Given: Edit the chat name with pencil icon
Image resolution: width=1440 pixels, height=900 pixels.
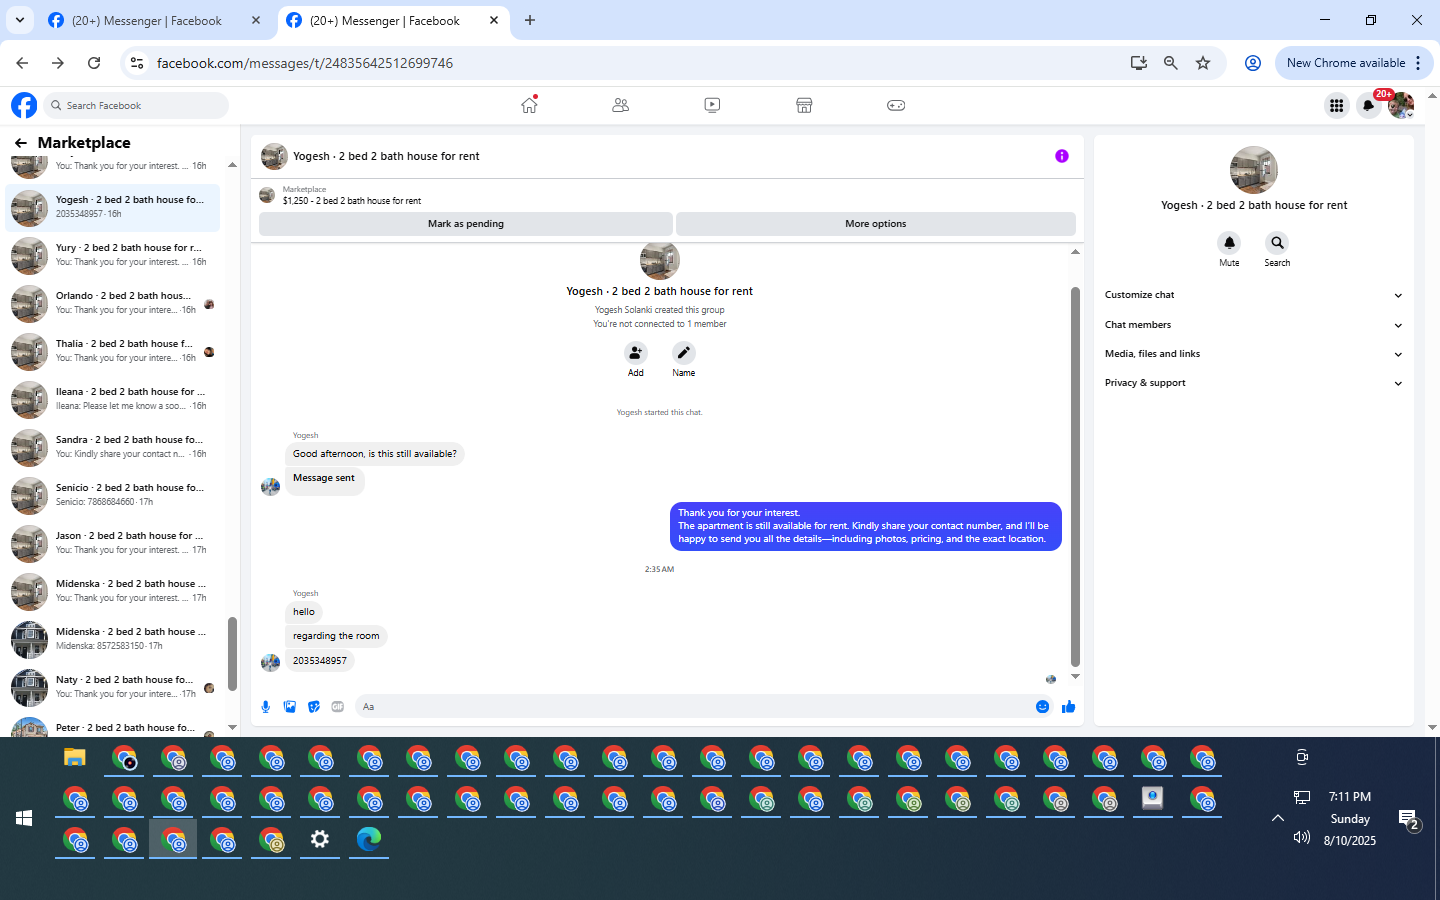Looking at the screenshot, I should [x=684, y=353].
